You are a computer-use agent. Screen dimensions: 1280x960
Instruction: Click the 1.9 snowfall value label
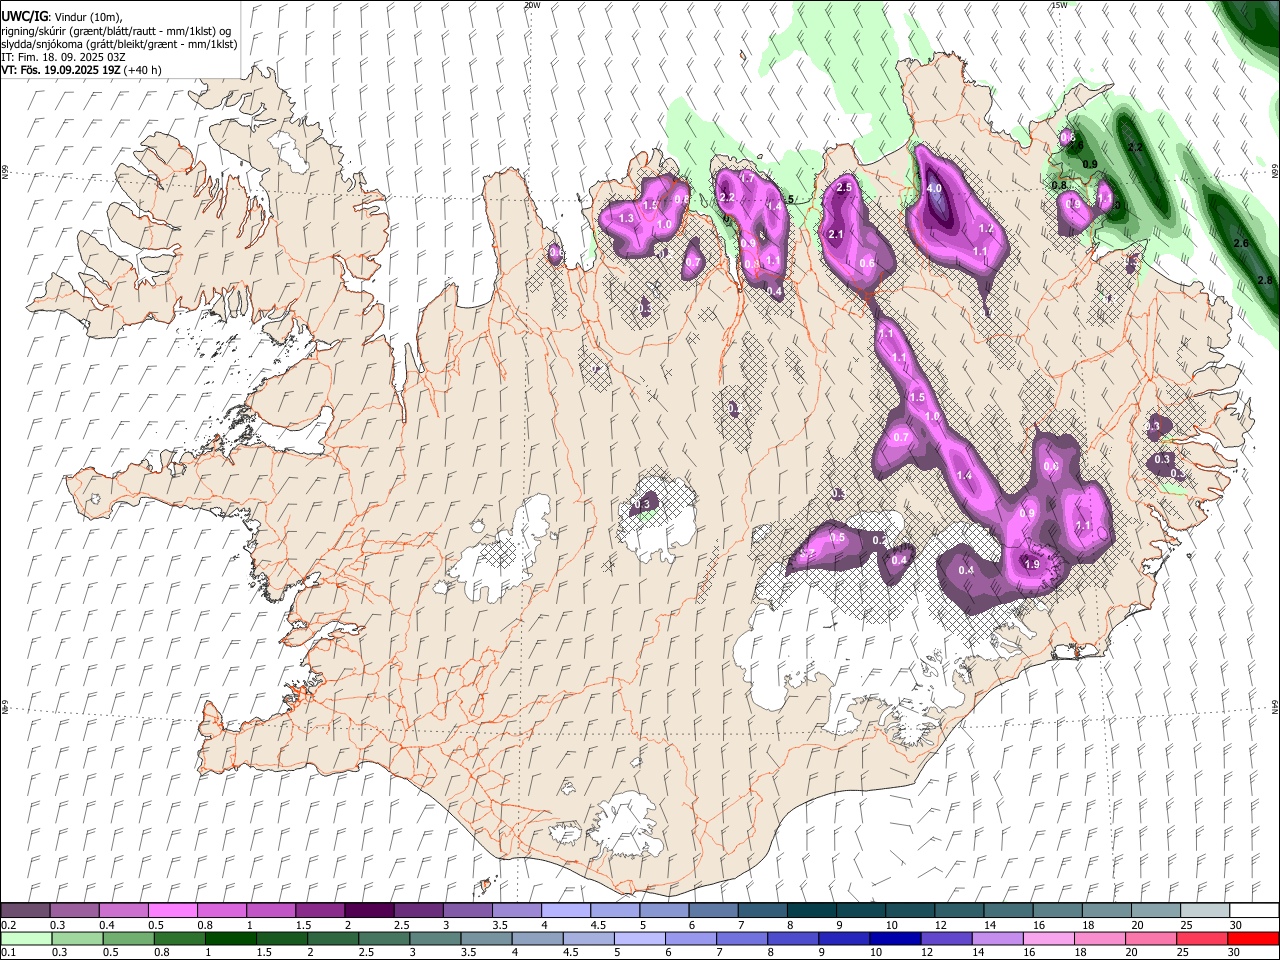[x=1033, y=564]
